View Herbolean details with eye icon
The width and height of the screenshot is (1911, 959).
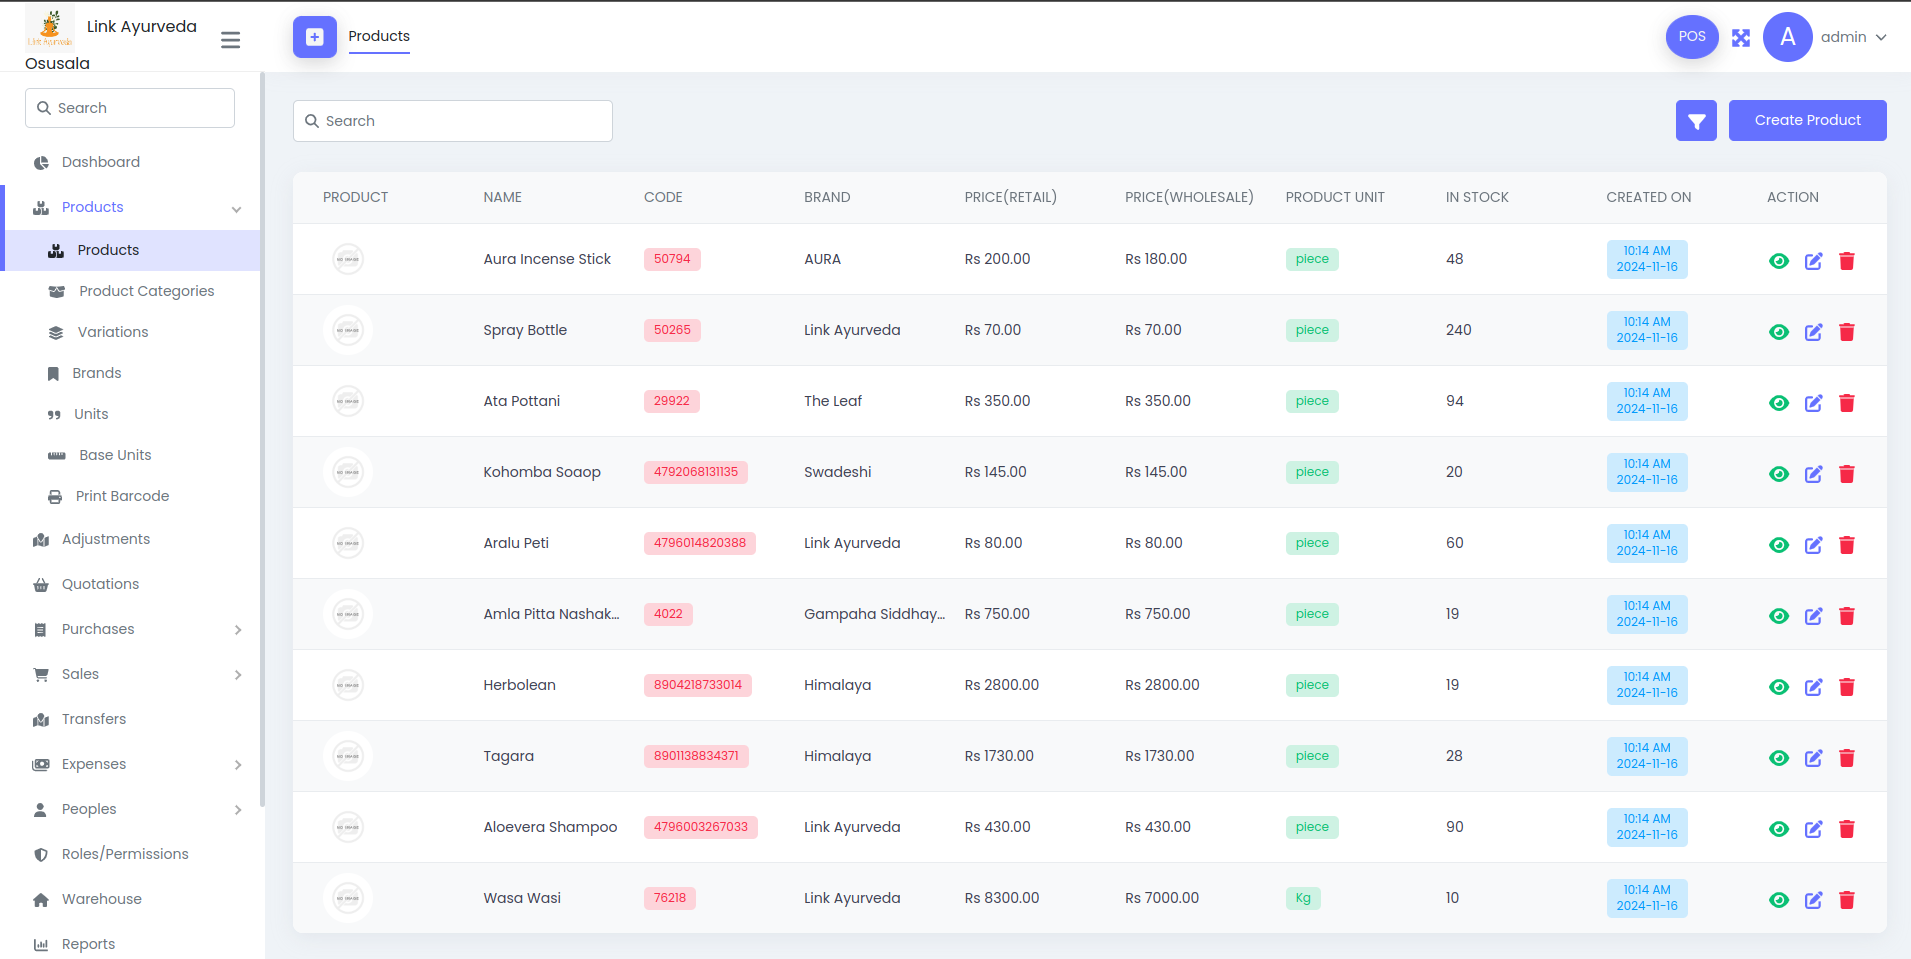pyautogui.click(x=1778, y=687)
